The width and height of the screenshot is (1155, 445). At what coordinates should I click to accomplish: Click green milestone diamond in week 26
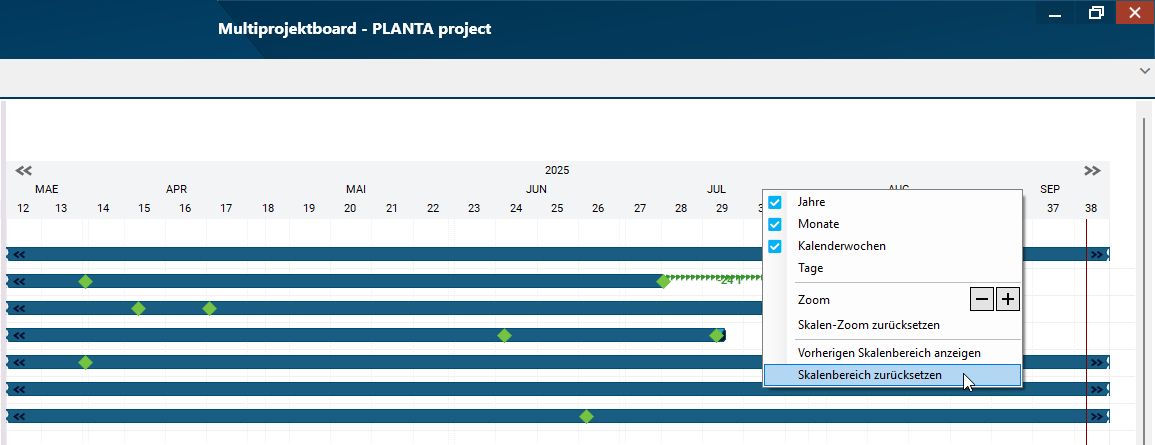click(x=586, y=416)
